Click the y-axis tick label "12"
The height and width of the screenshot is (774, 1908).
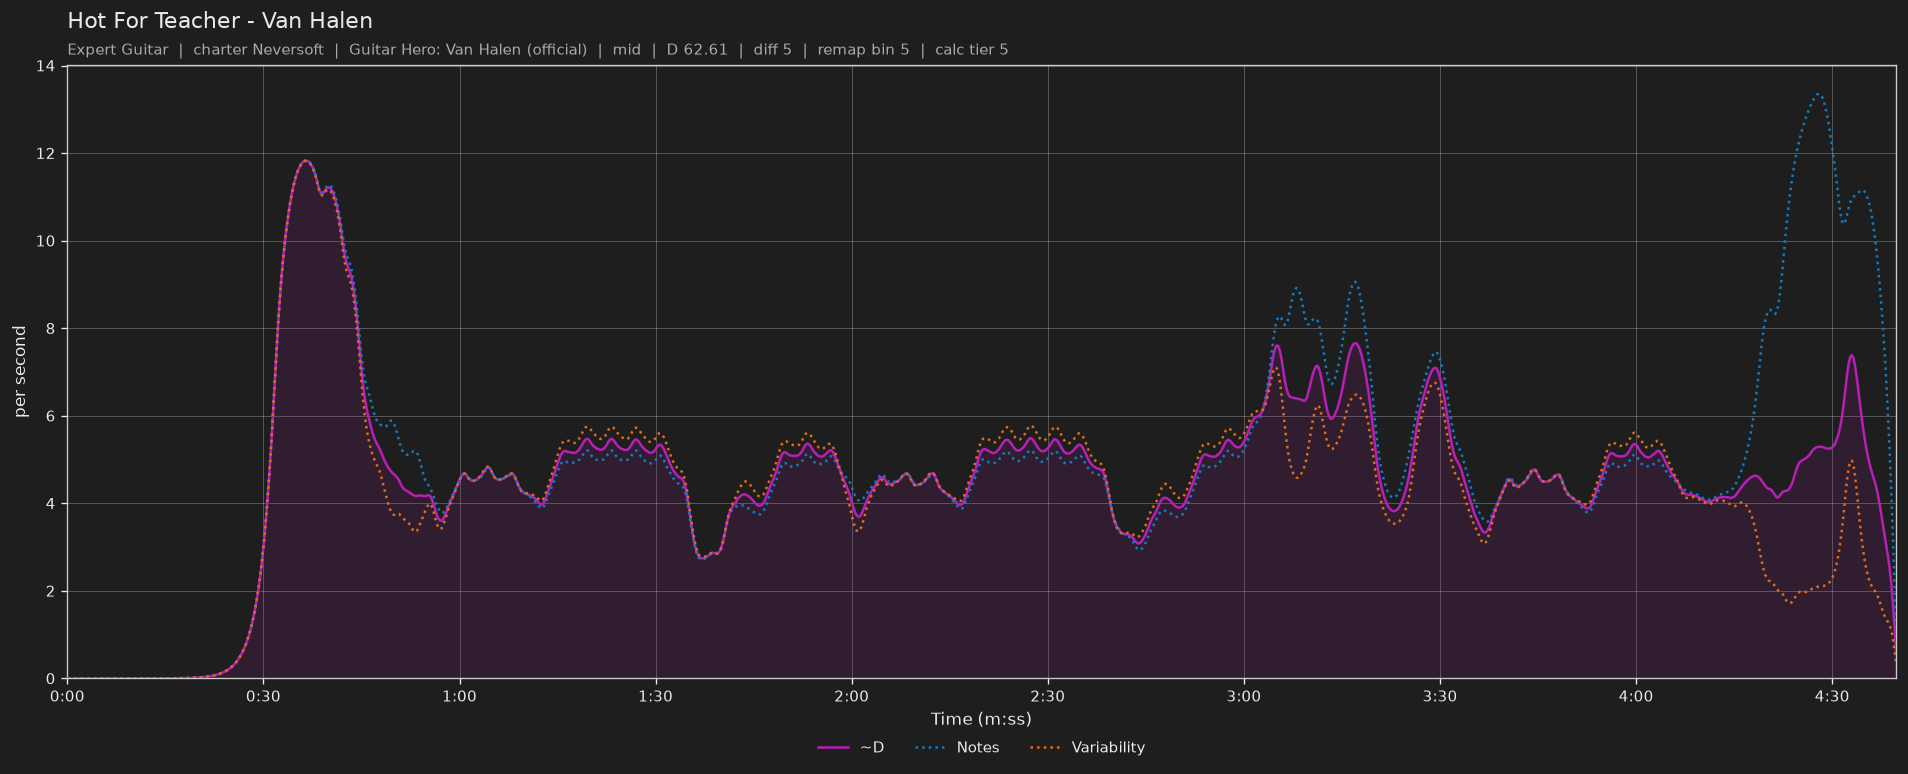pos(45,154)
